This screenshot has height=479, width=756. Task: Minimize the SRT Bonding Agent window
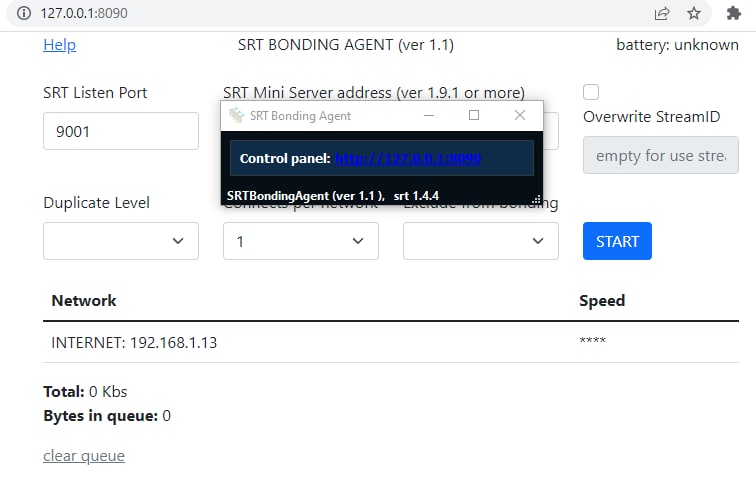tap(429, 115)
